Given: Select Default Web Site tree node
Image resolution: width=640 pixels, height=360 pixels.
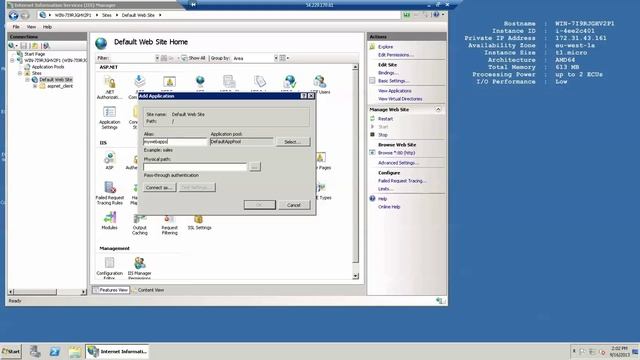Looking at the screenshot, I should pyautogui.click(x=56, y=80).
